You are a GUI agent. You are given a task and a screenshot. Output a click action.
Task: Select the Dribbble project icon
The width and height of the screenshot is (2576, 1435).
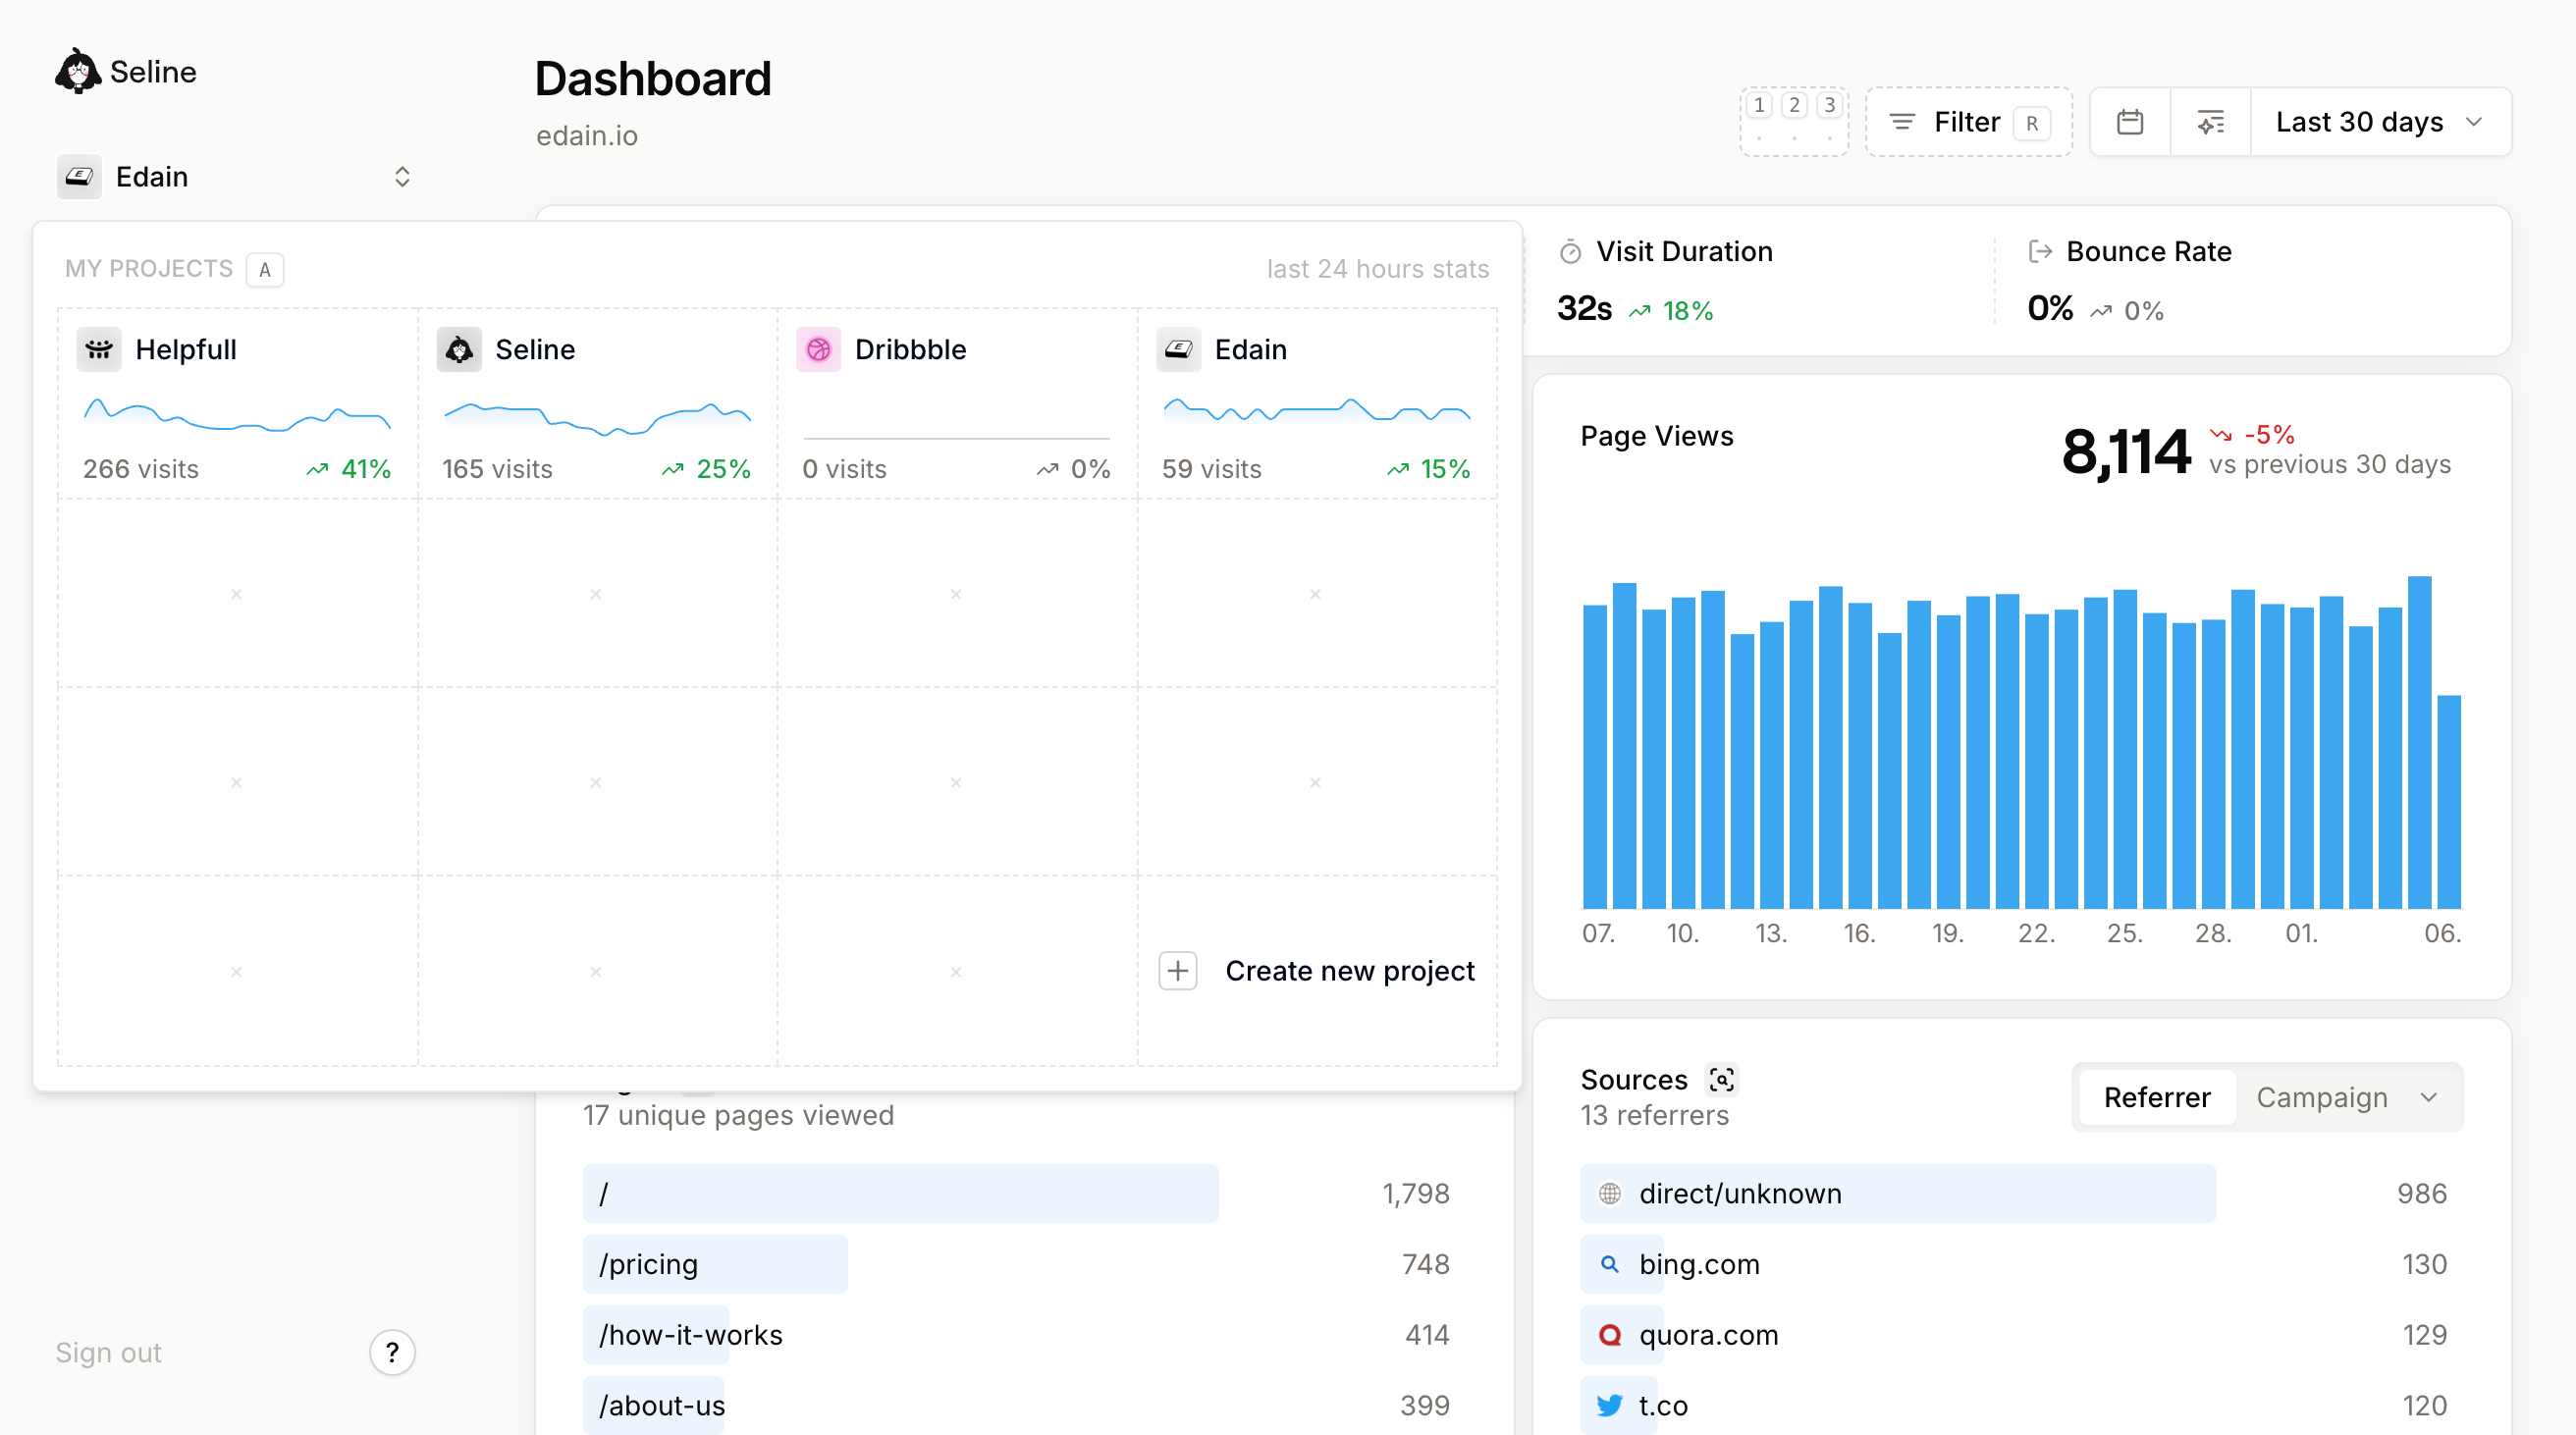pos(818,349)
